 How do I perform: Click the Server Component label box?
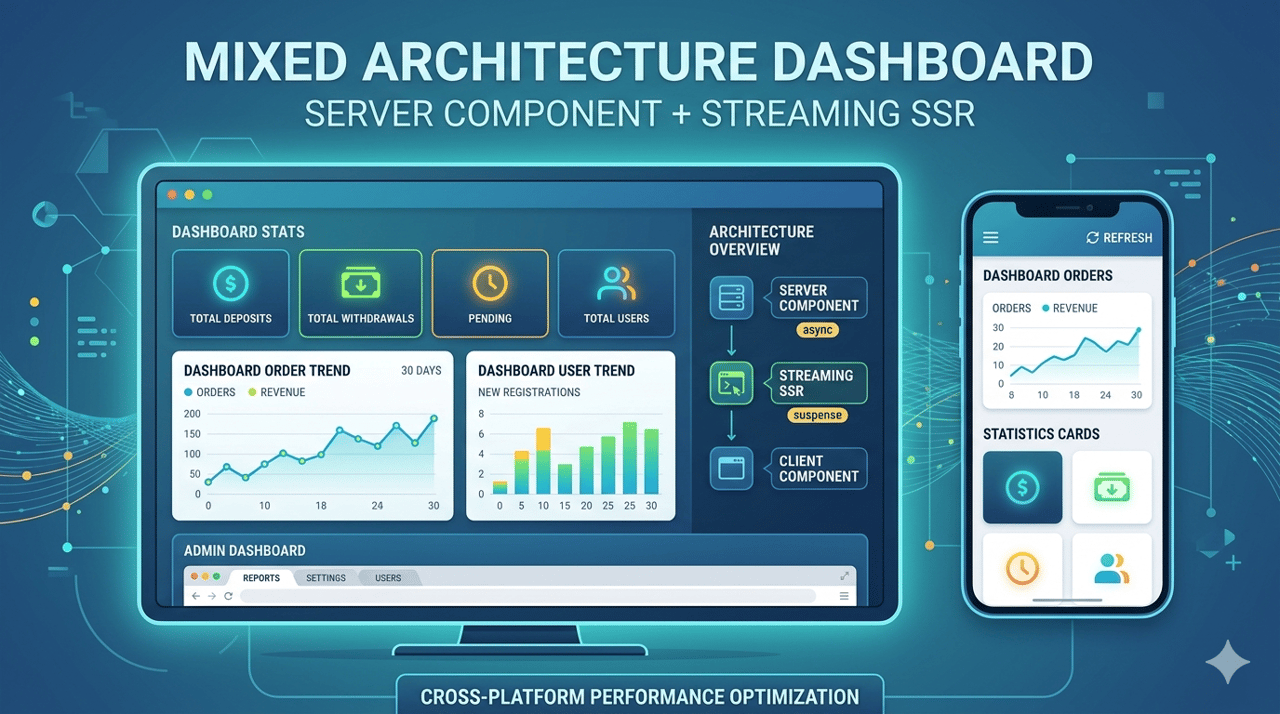[819, 298]
